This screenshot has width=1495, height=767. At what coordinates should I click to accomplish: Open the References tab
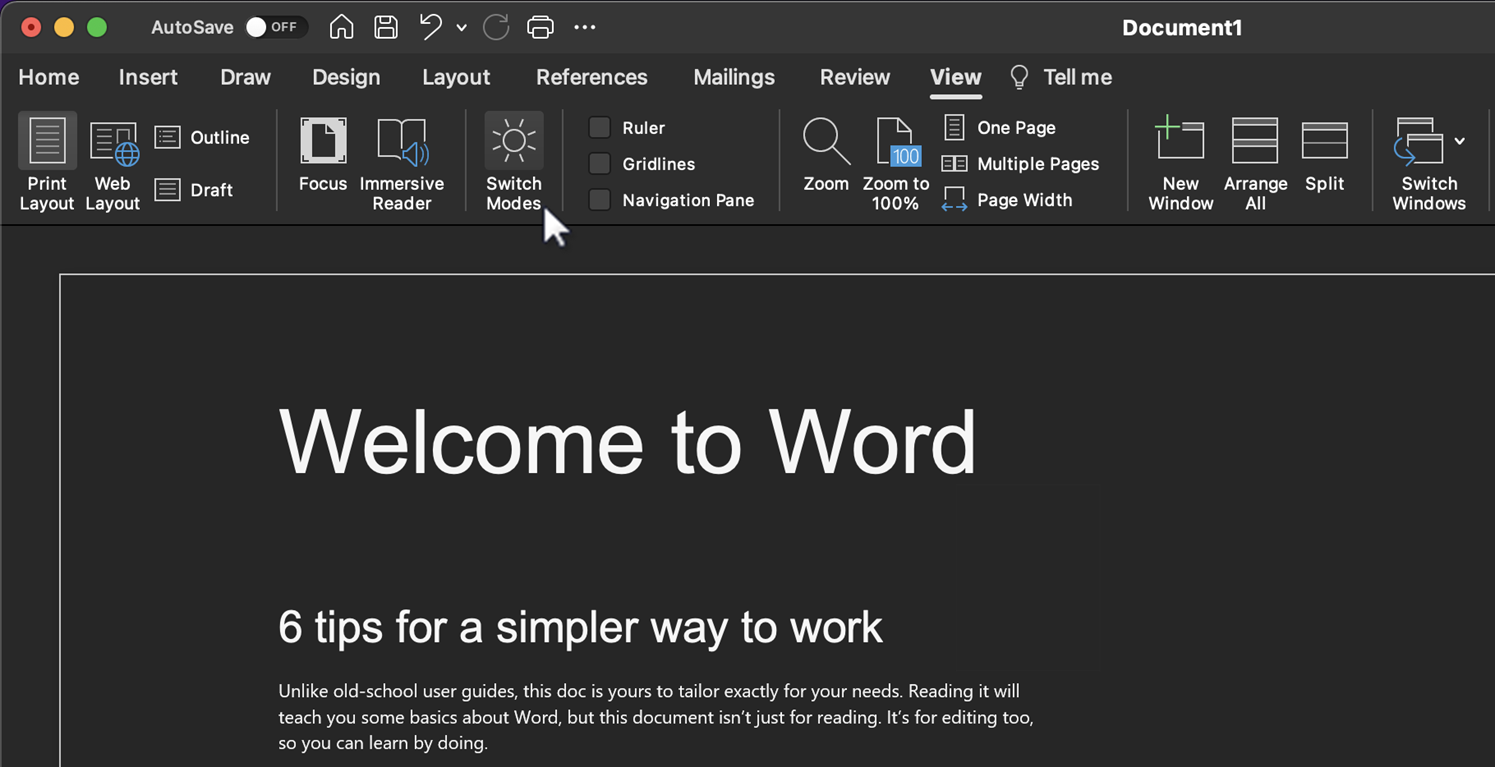591,77
